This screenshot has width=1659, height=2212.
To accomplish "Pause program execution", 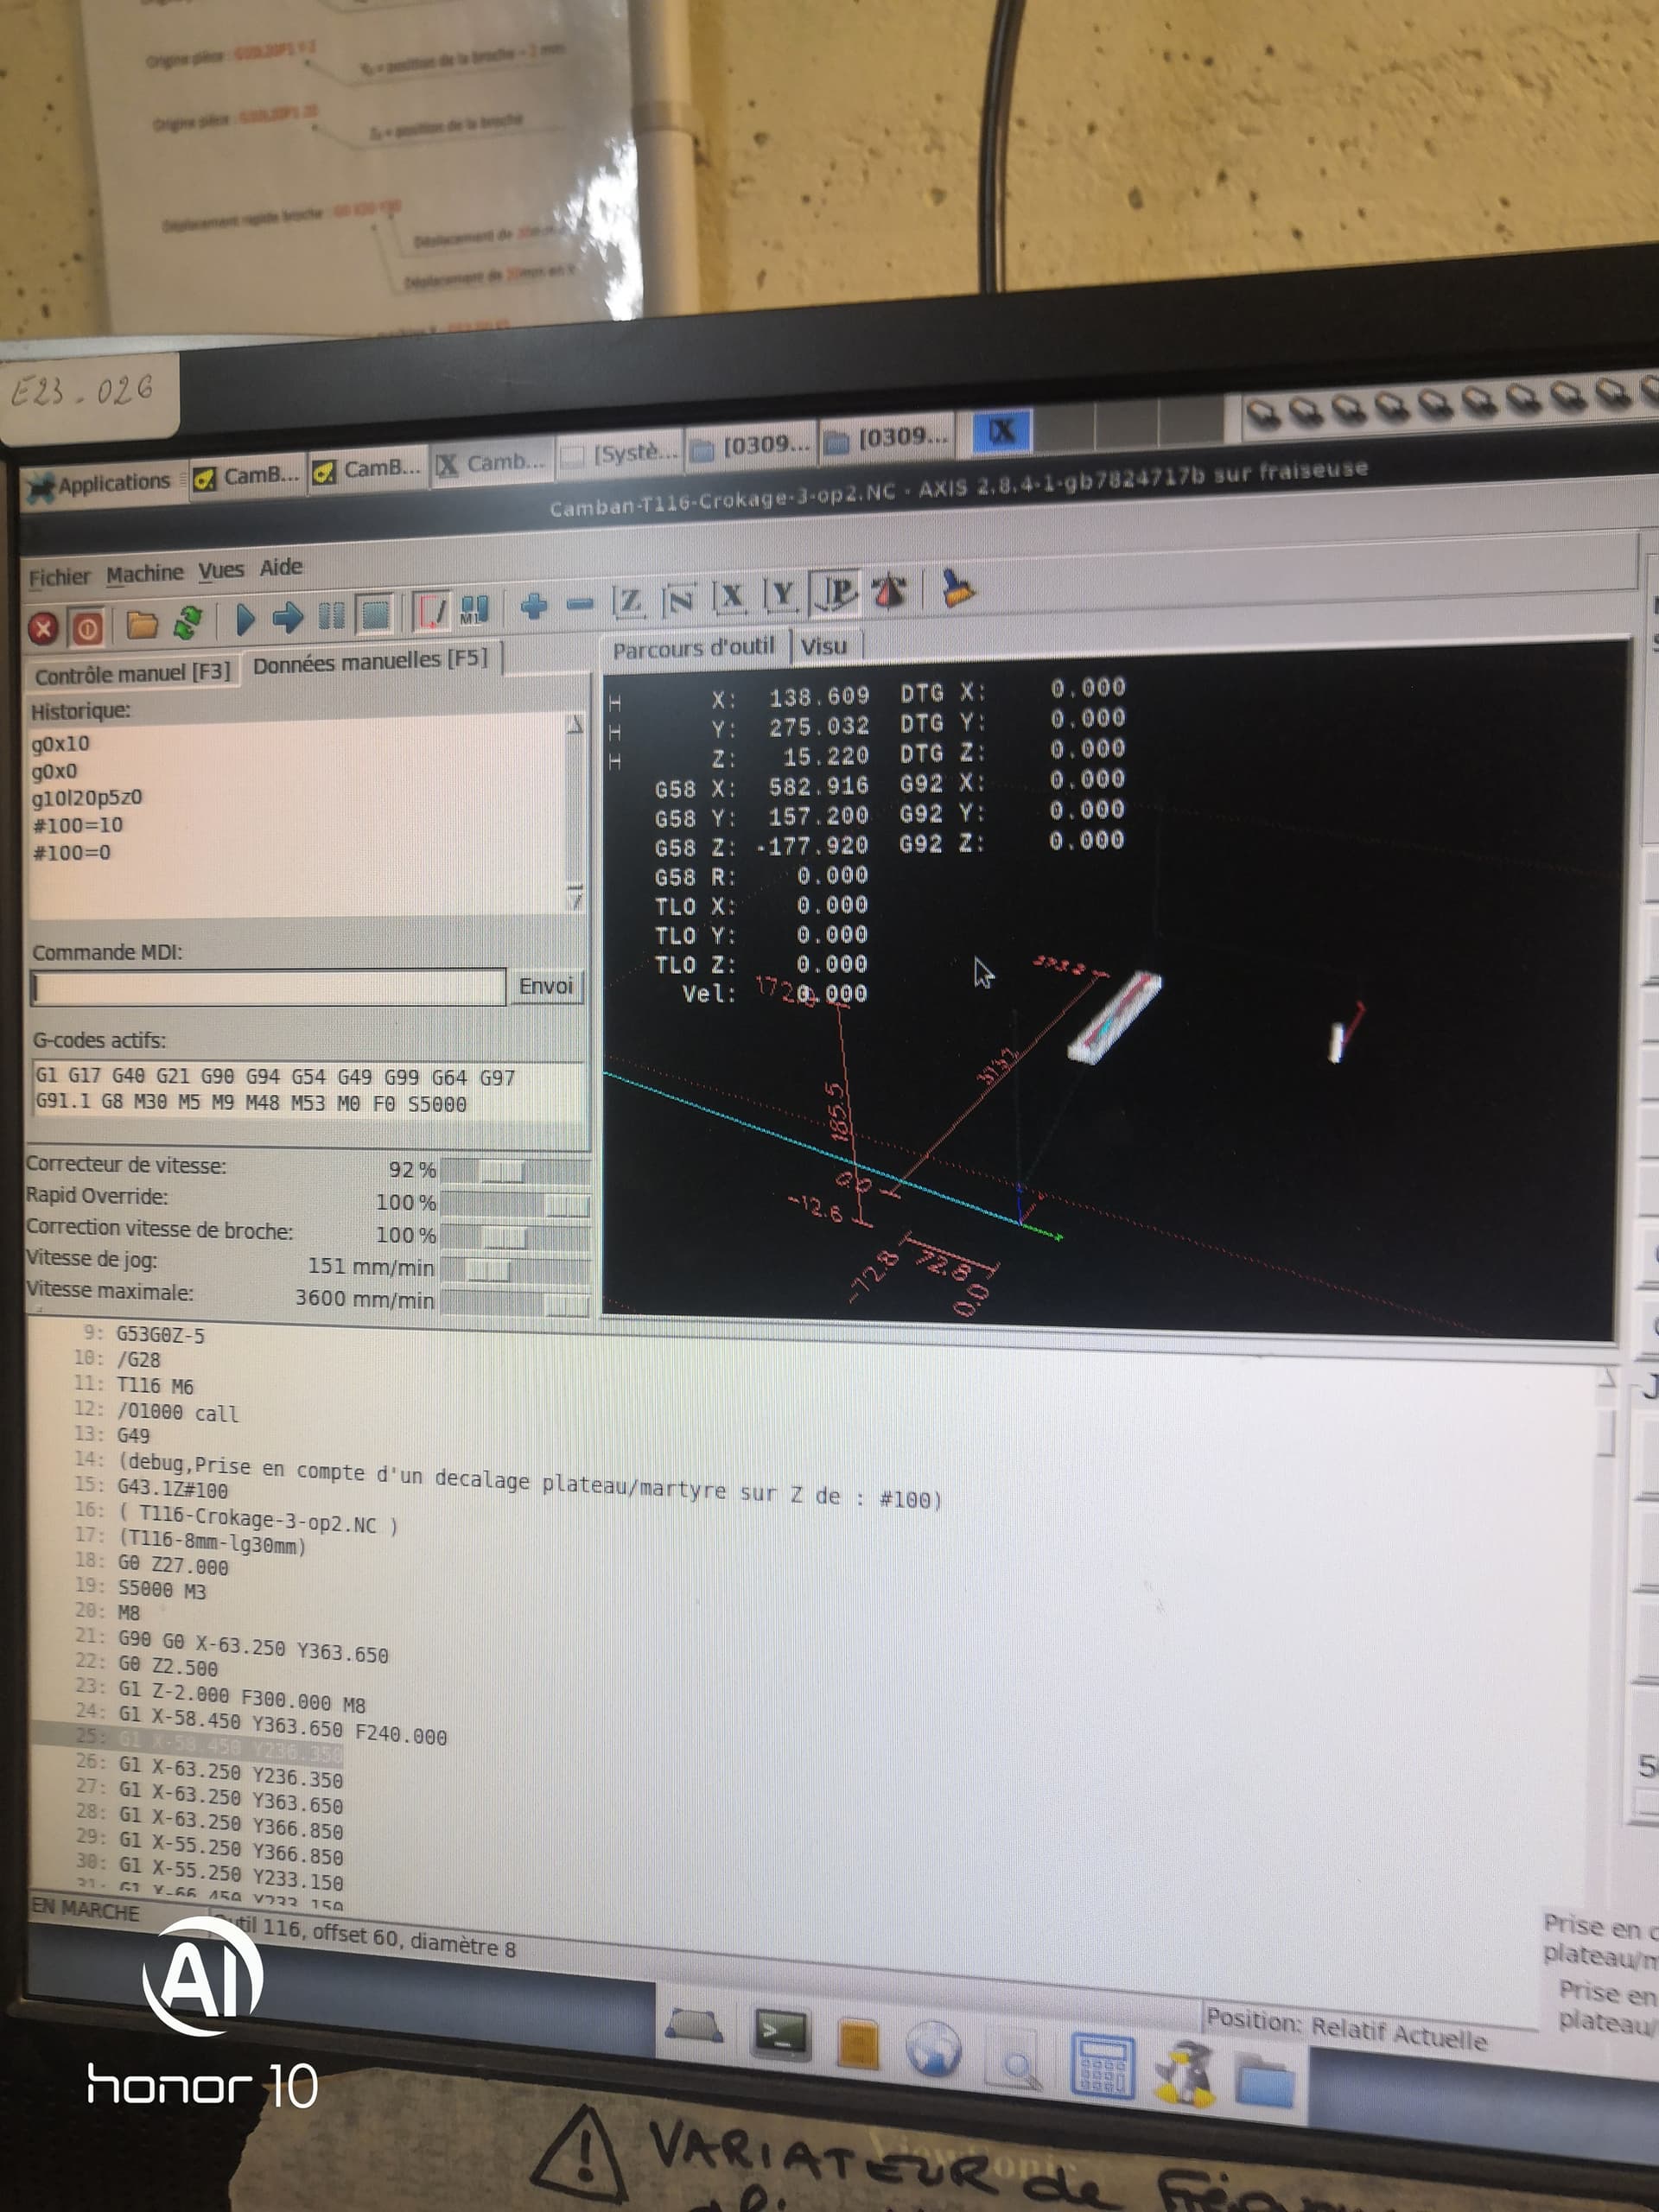I will 331,615.
